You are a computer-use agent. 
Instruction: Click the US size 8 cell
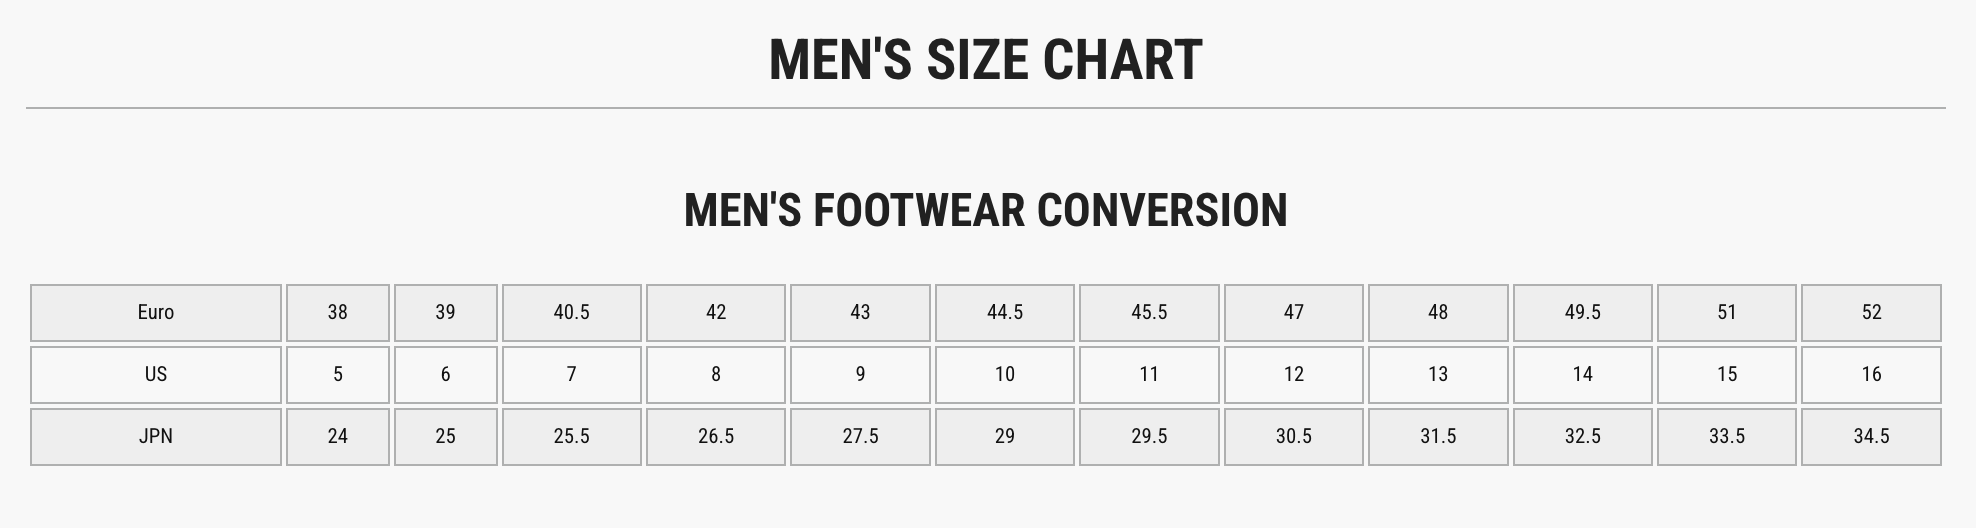click(x=716, y=375)
